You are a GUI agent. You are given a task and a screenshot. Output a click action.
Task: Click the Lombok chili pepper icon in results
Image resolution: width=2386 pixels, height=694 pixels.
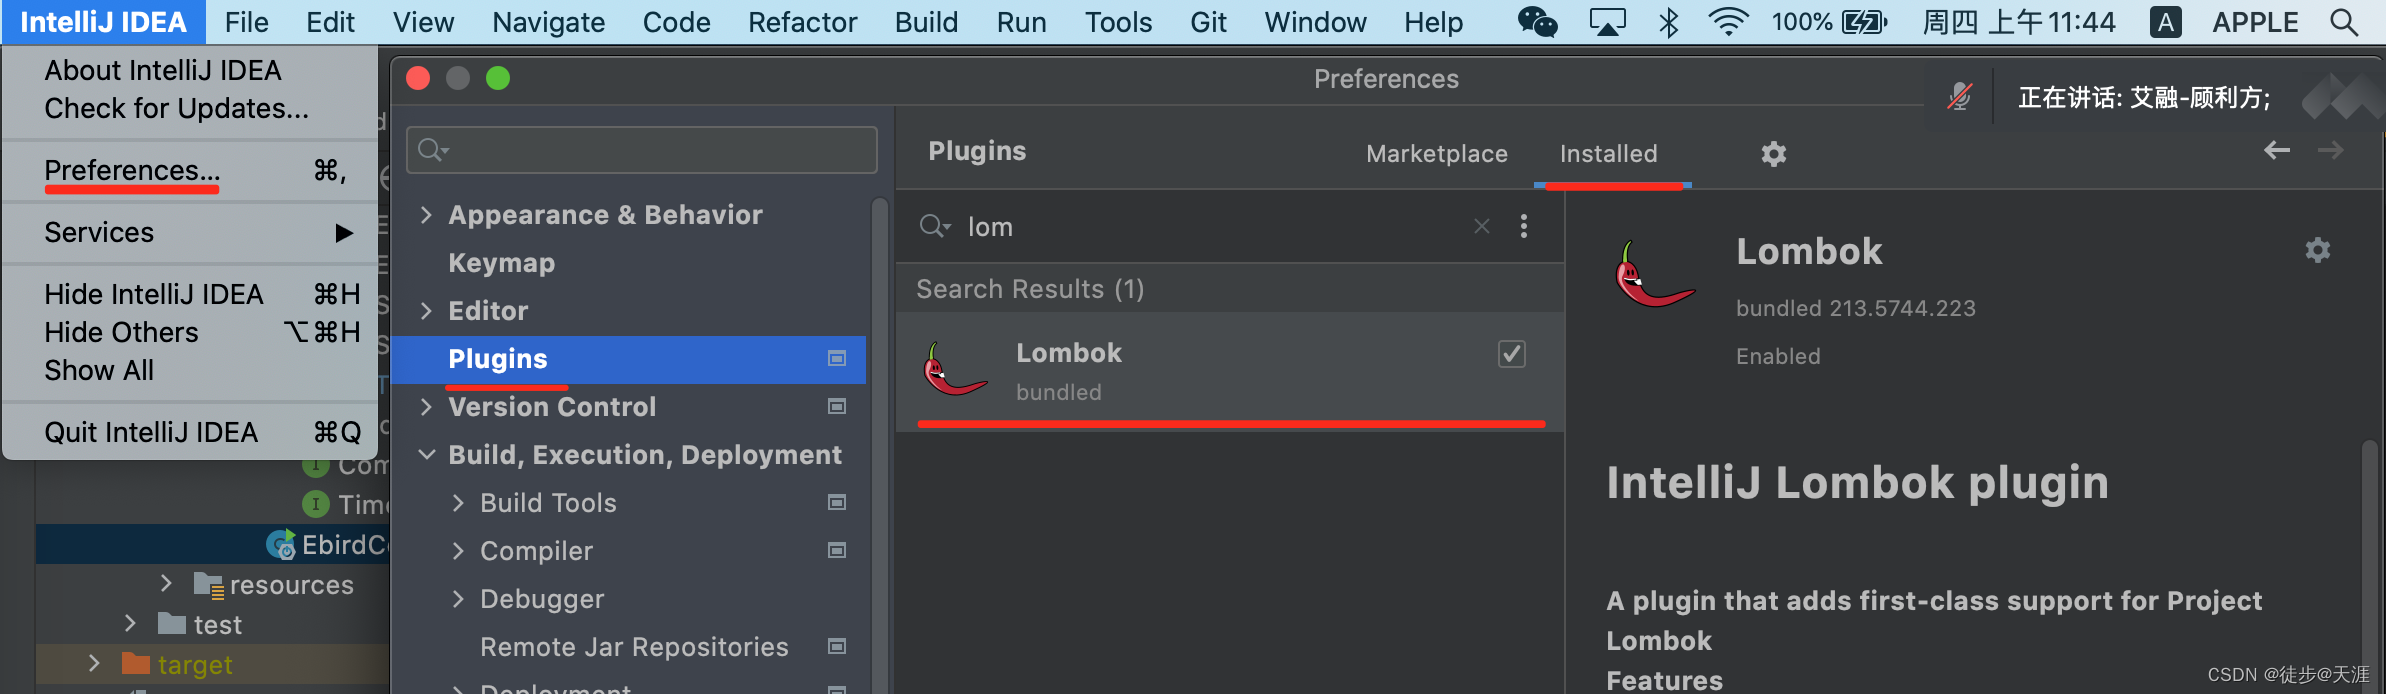click(x=955, y=370)
